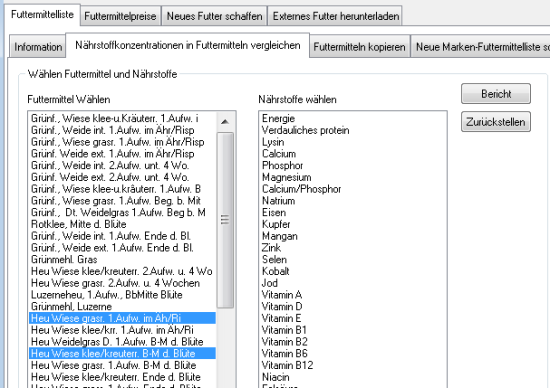Switch to the Information sub-tab
Viewport: 550px width, 388px height.
coord(38,47)
